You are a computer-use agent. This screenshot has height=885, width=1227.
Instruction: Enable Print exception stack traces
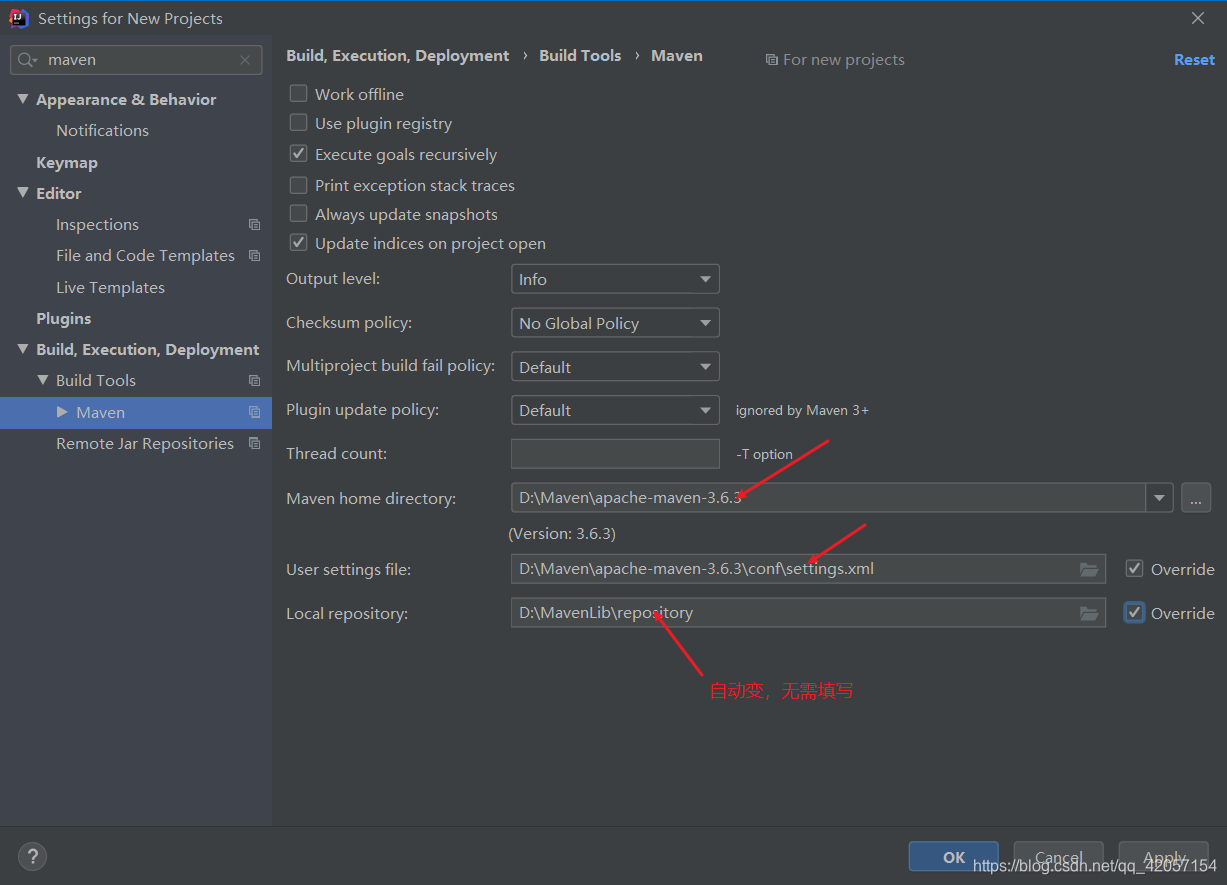pos(298,185)
